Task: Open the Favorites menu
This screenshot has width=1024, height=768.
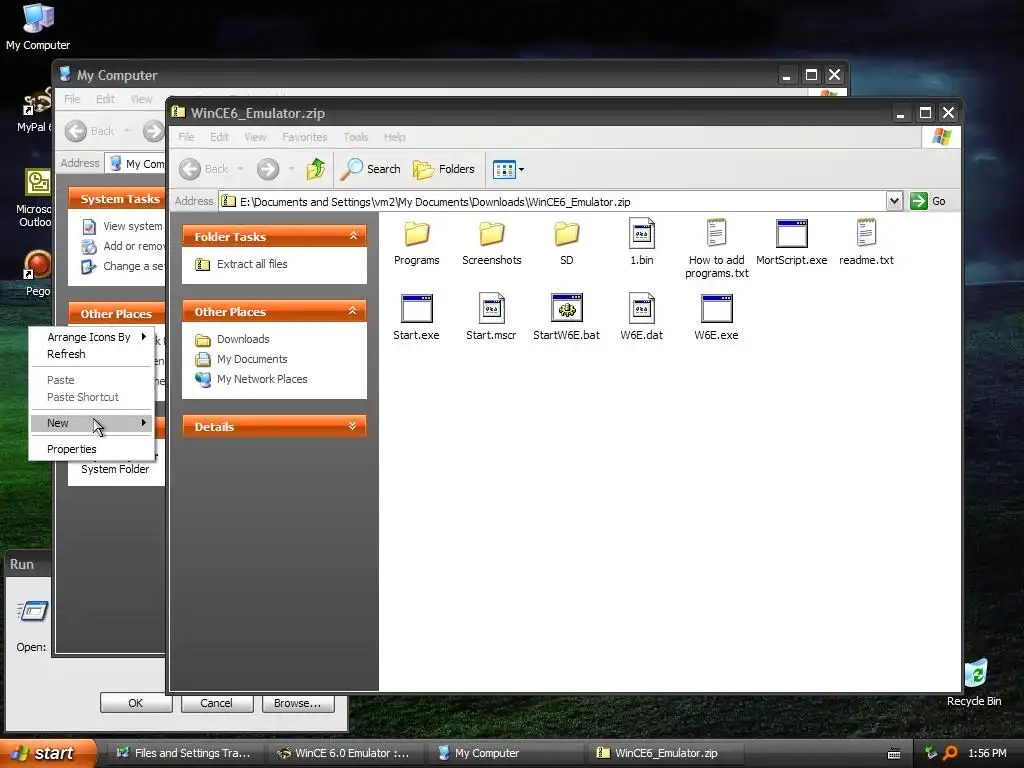Action: [x=304, y=137]
